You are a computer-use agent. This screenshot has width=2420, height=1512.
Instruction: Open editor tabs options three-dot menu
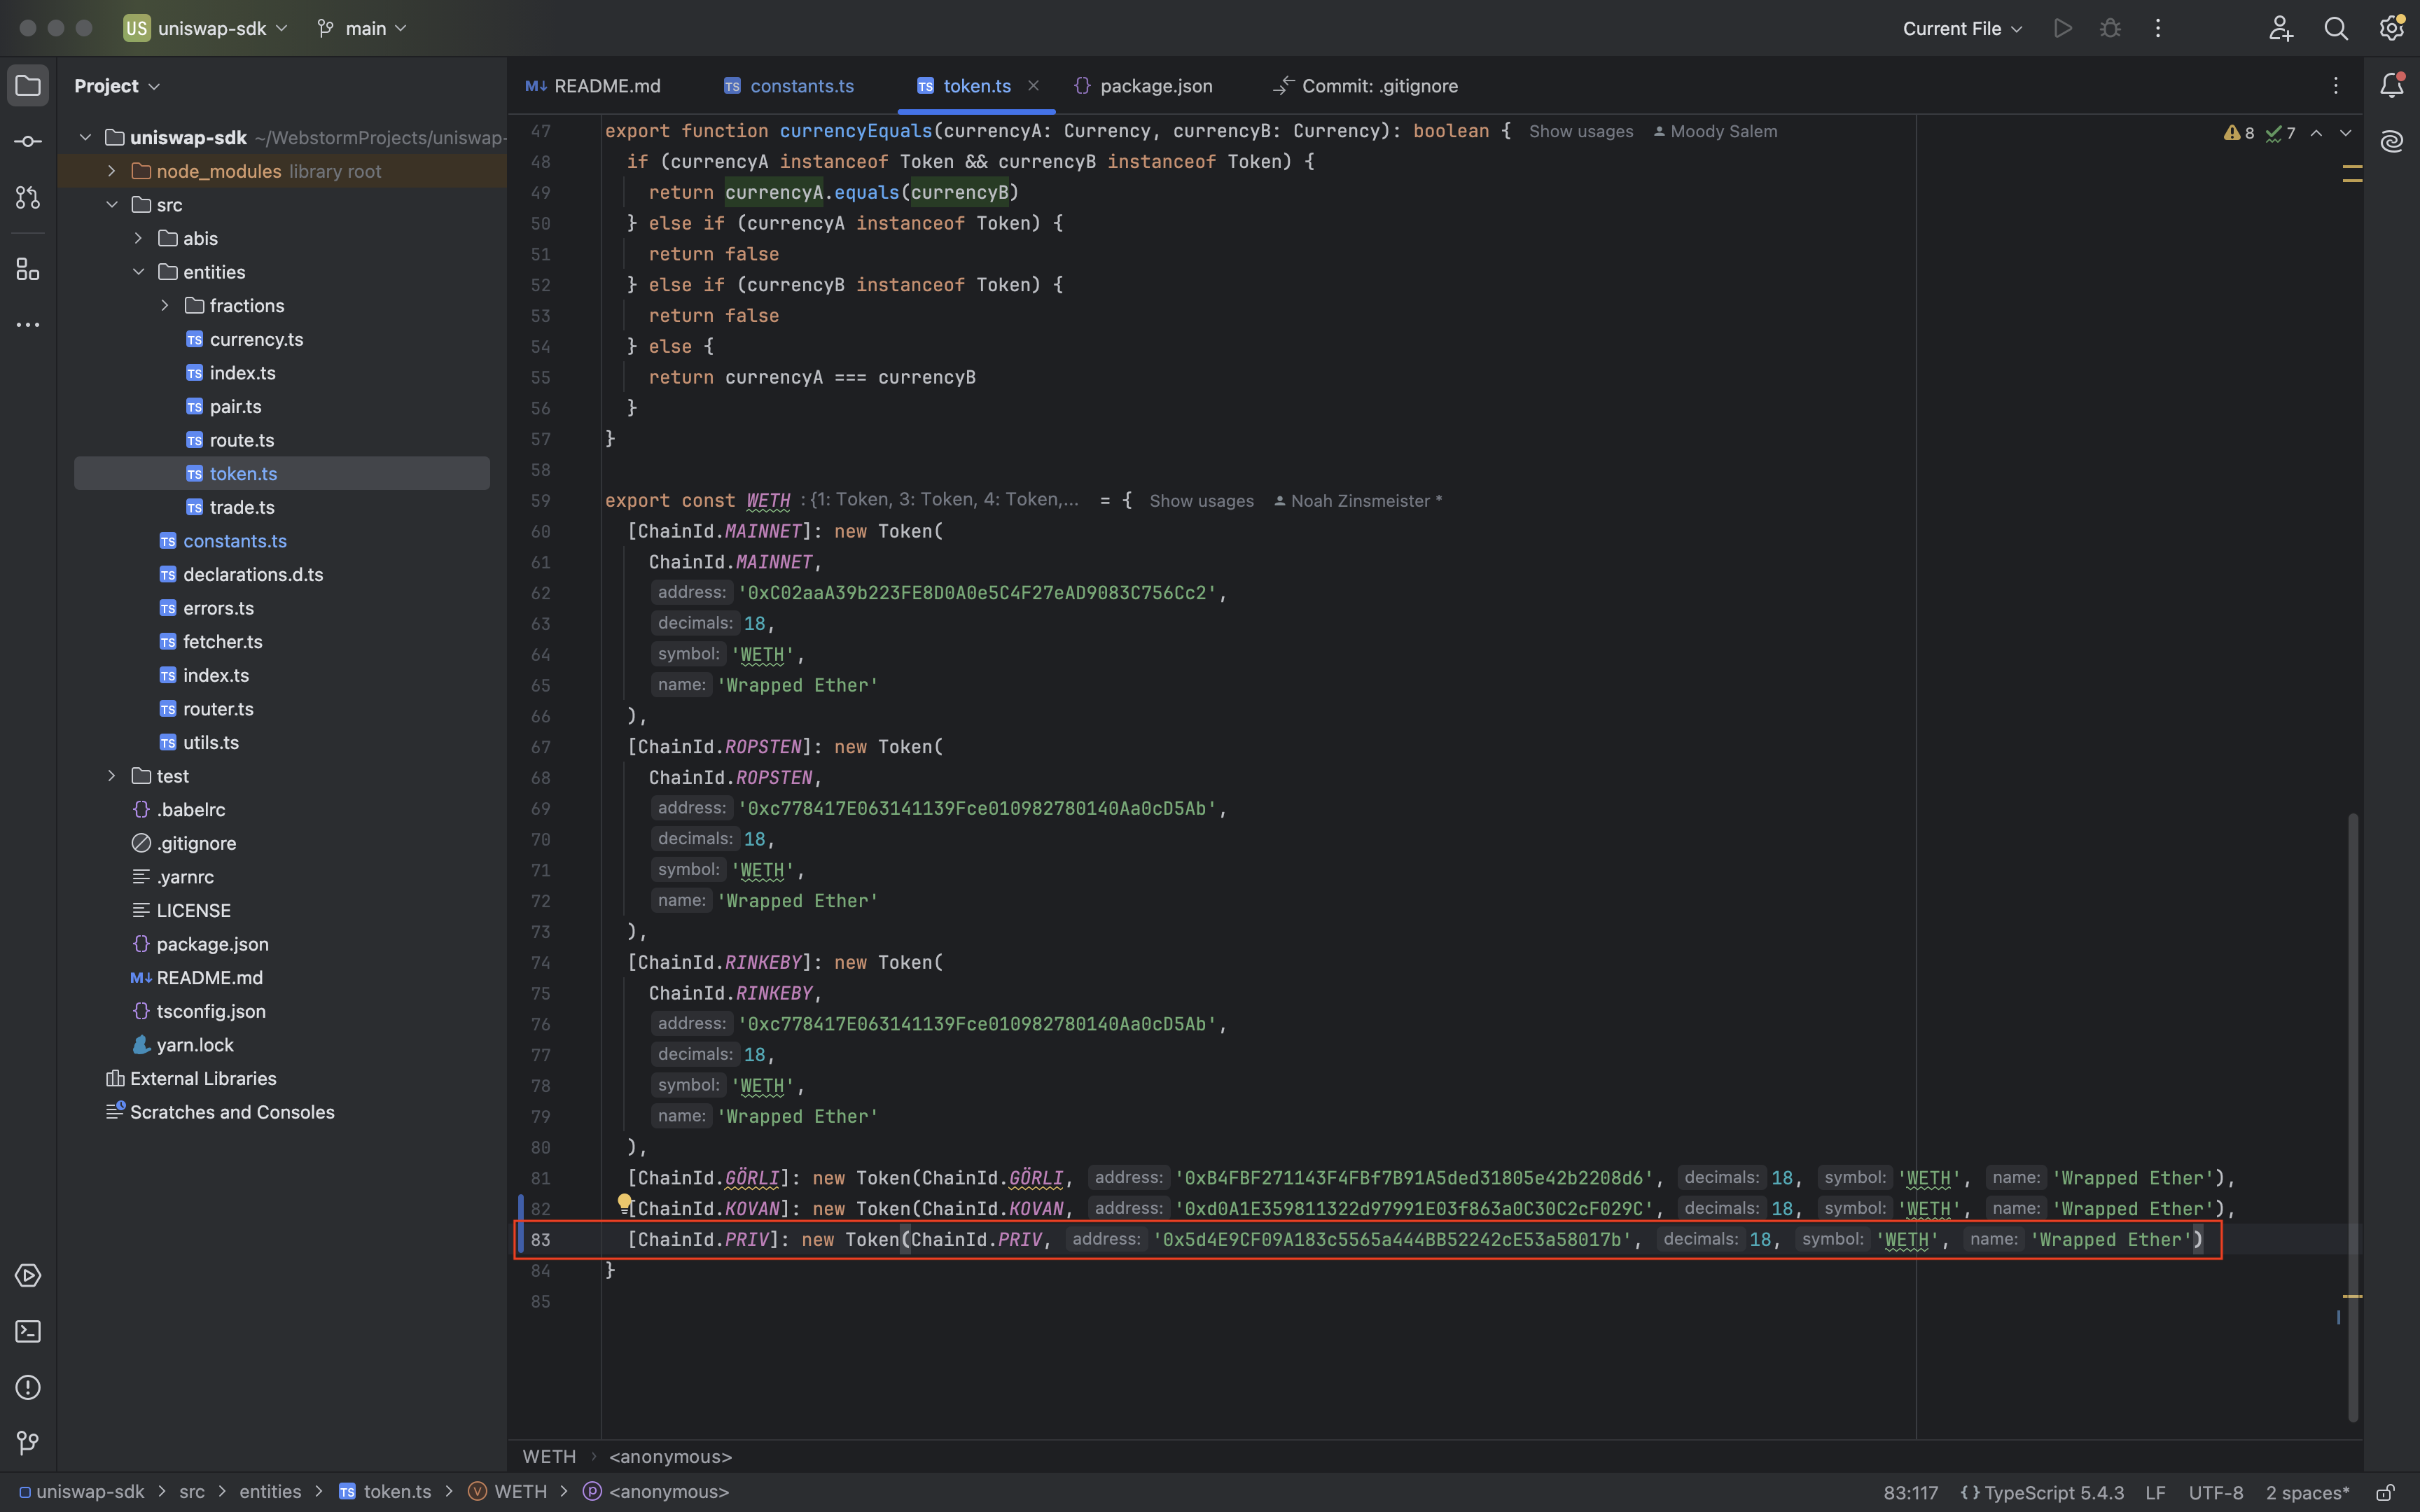(x=2336, y=86)
